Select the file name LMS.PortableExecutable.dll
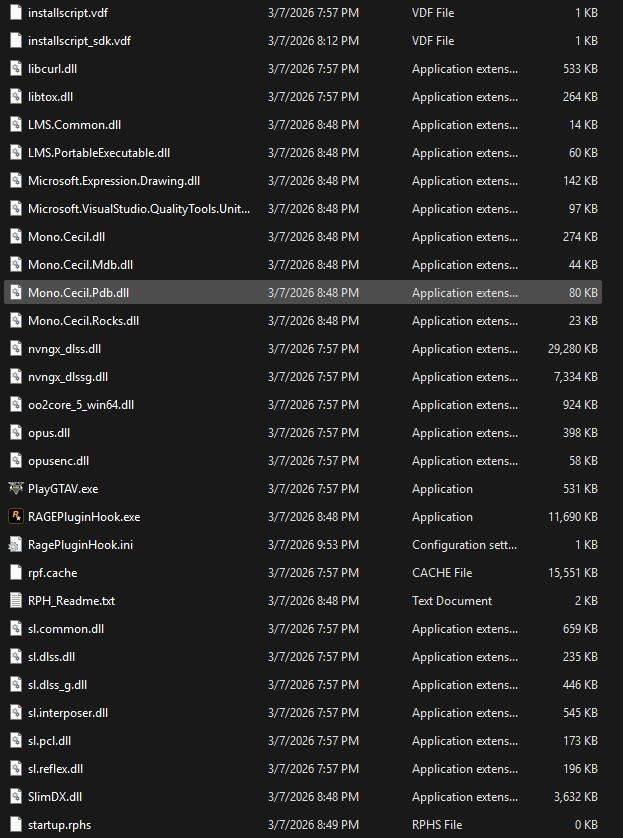The image size is (623, 838). tap(99, 153)
